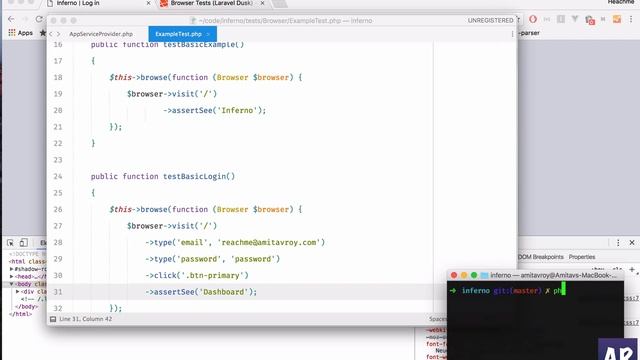Expand the head element node
This screenshot has width=640, height=360.
coord(11,276)
